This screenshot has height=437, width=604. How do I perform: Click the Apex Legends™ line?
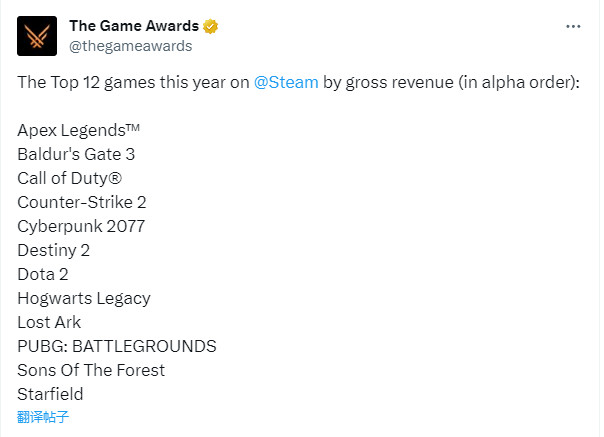click(x=79, y=130)
